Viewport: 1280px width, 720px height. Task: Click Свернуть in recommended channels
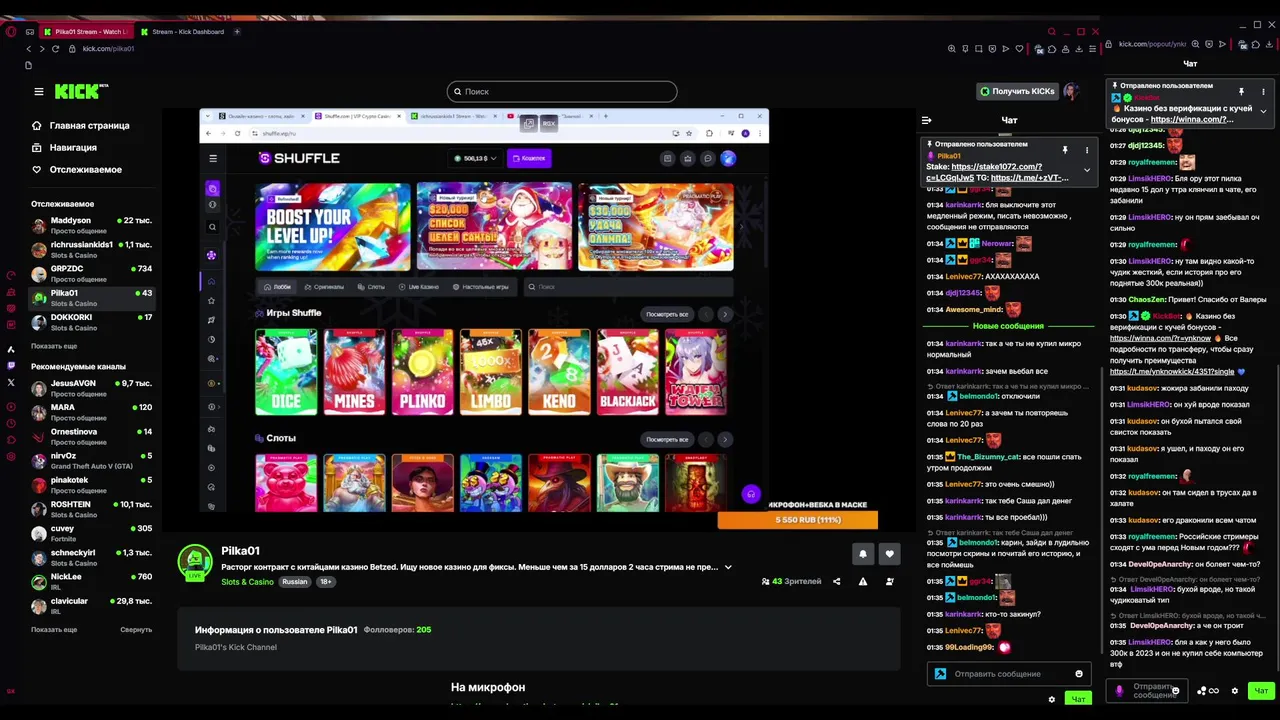pos(136,630)
